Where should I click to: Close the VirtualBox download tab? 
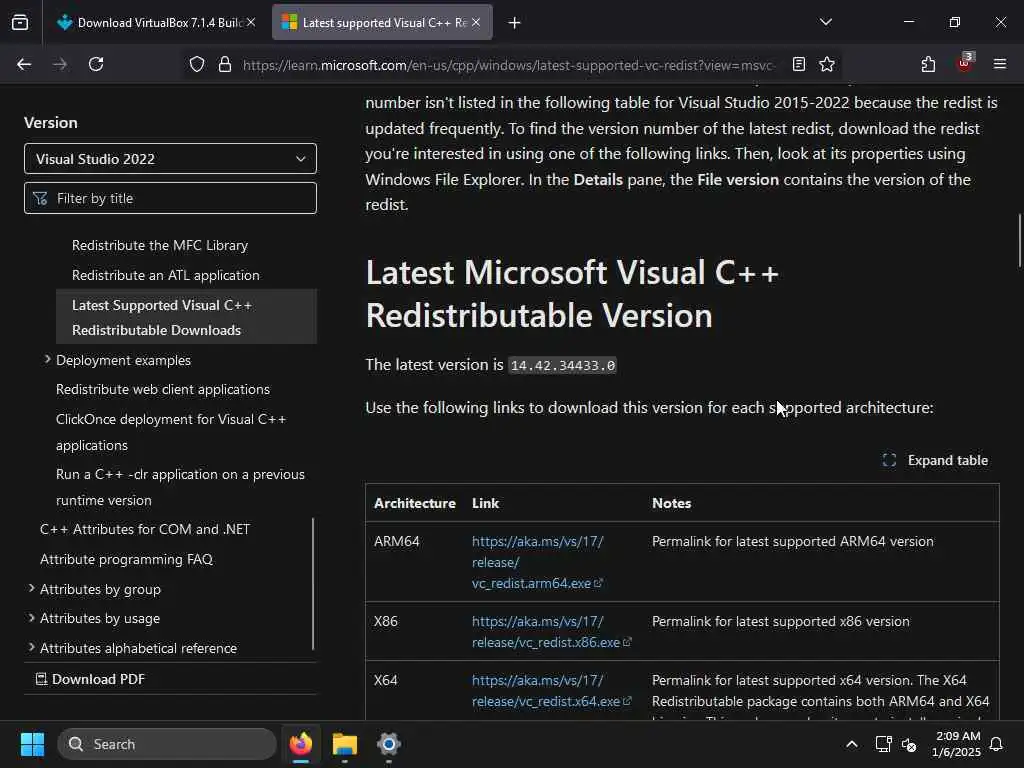pyautogui.click(x=251, y=23)
